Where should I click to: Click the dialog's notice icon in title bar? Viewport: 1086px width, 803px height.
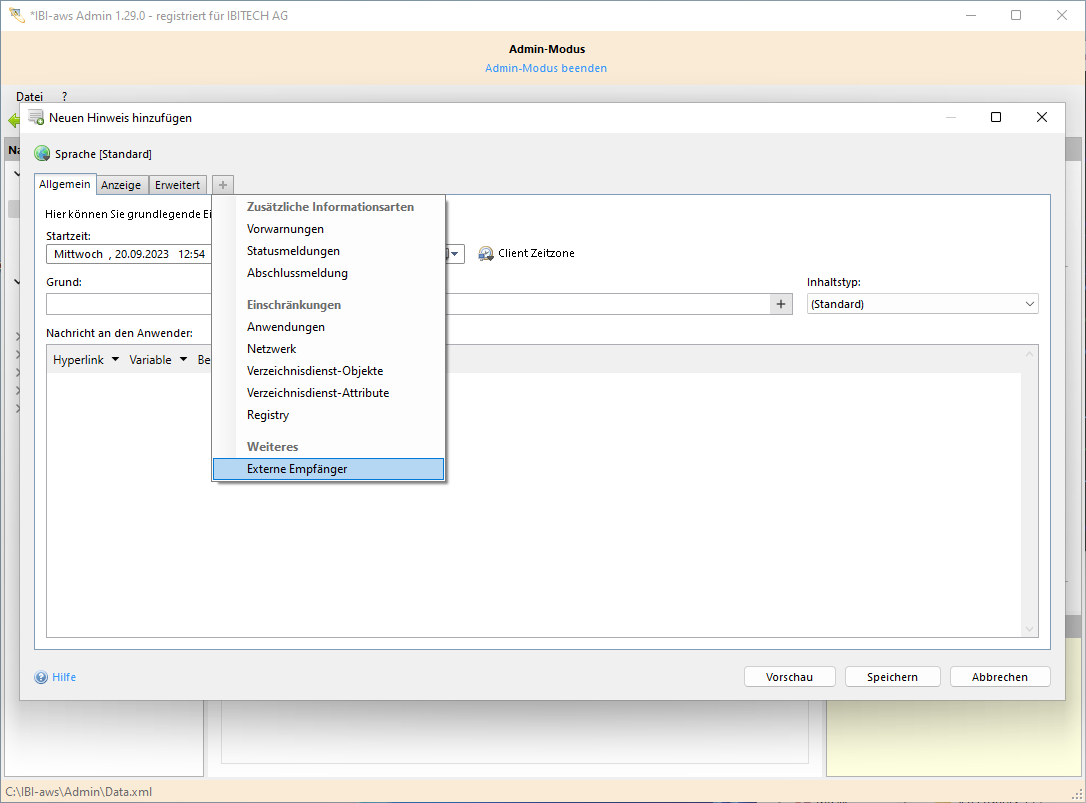pos(36,117)
